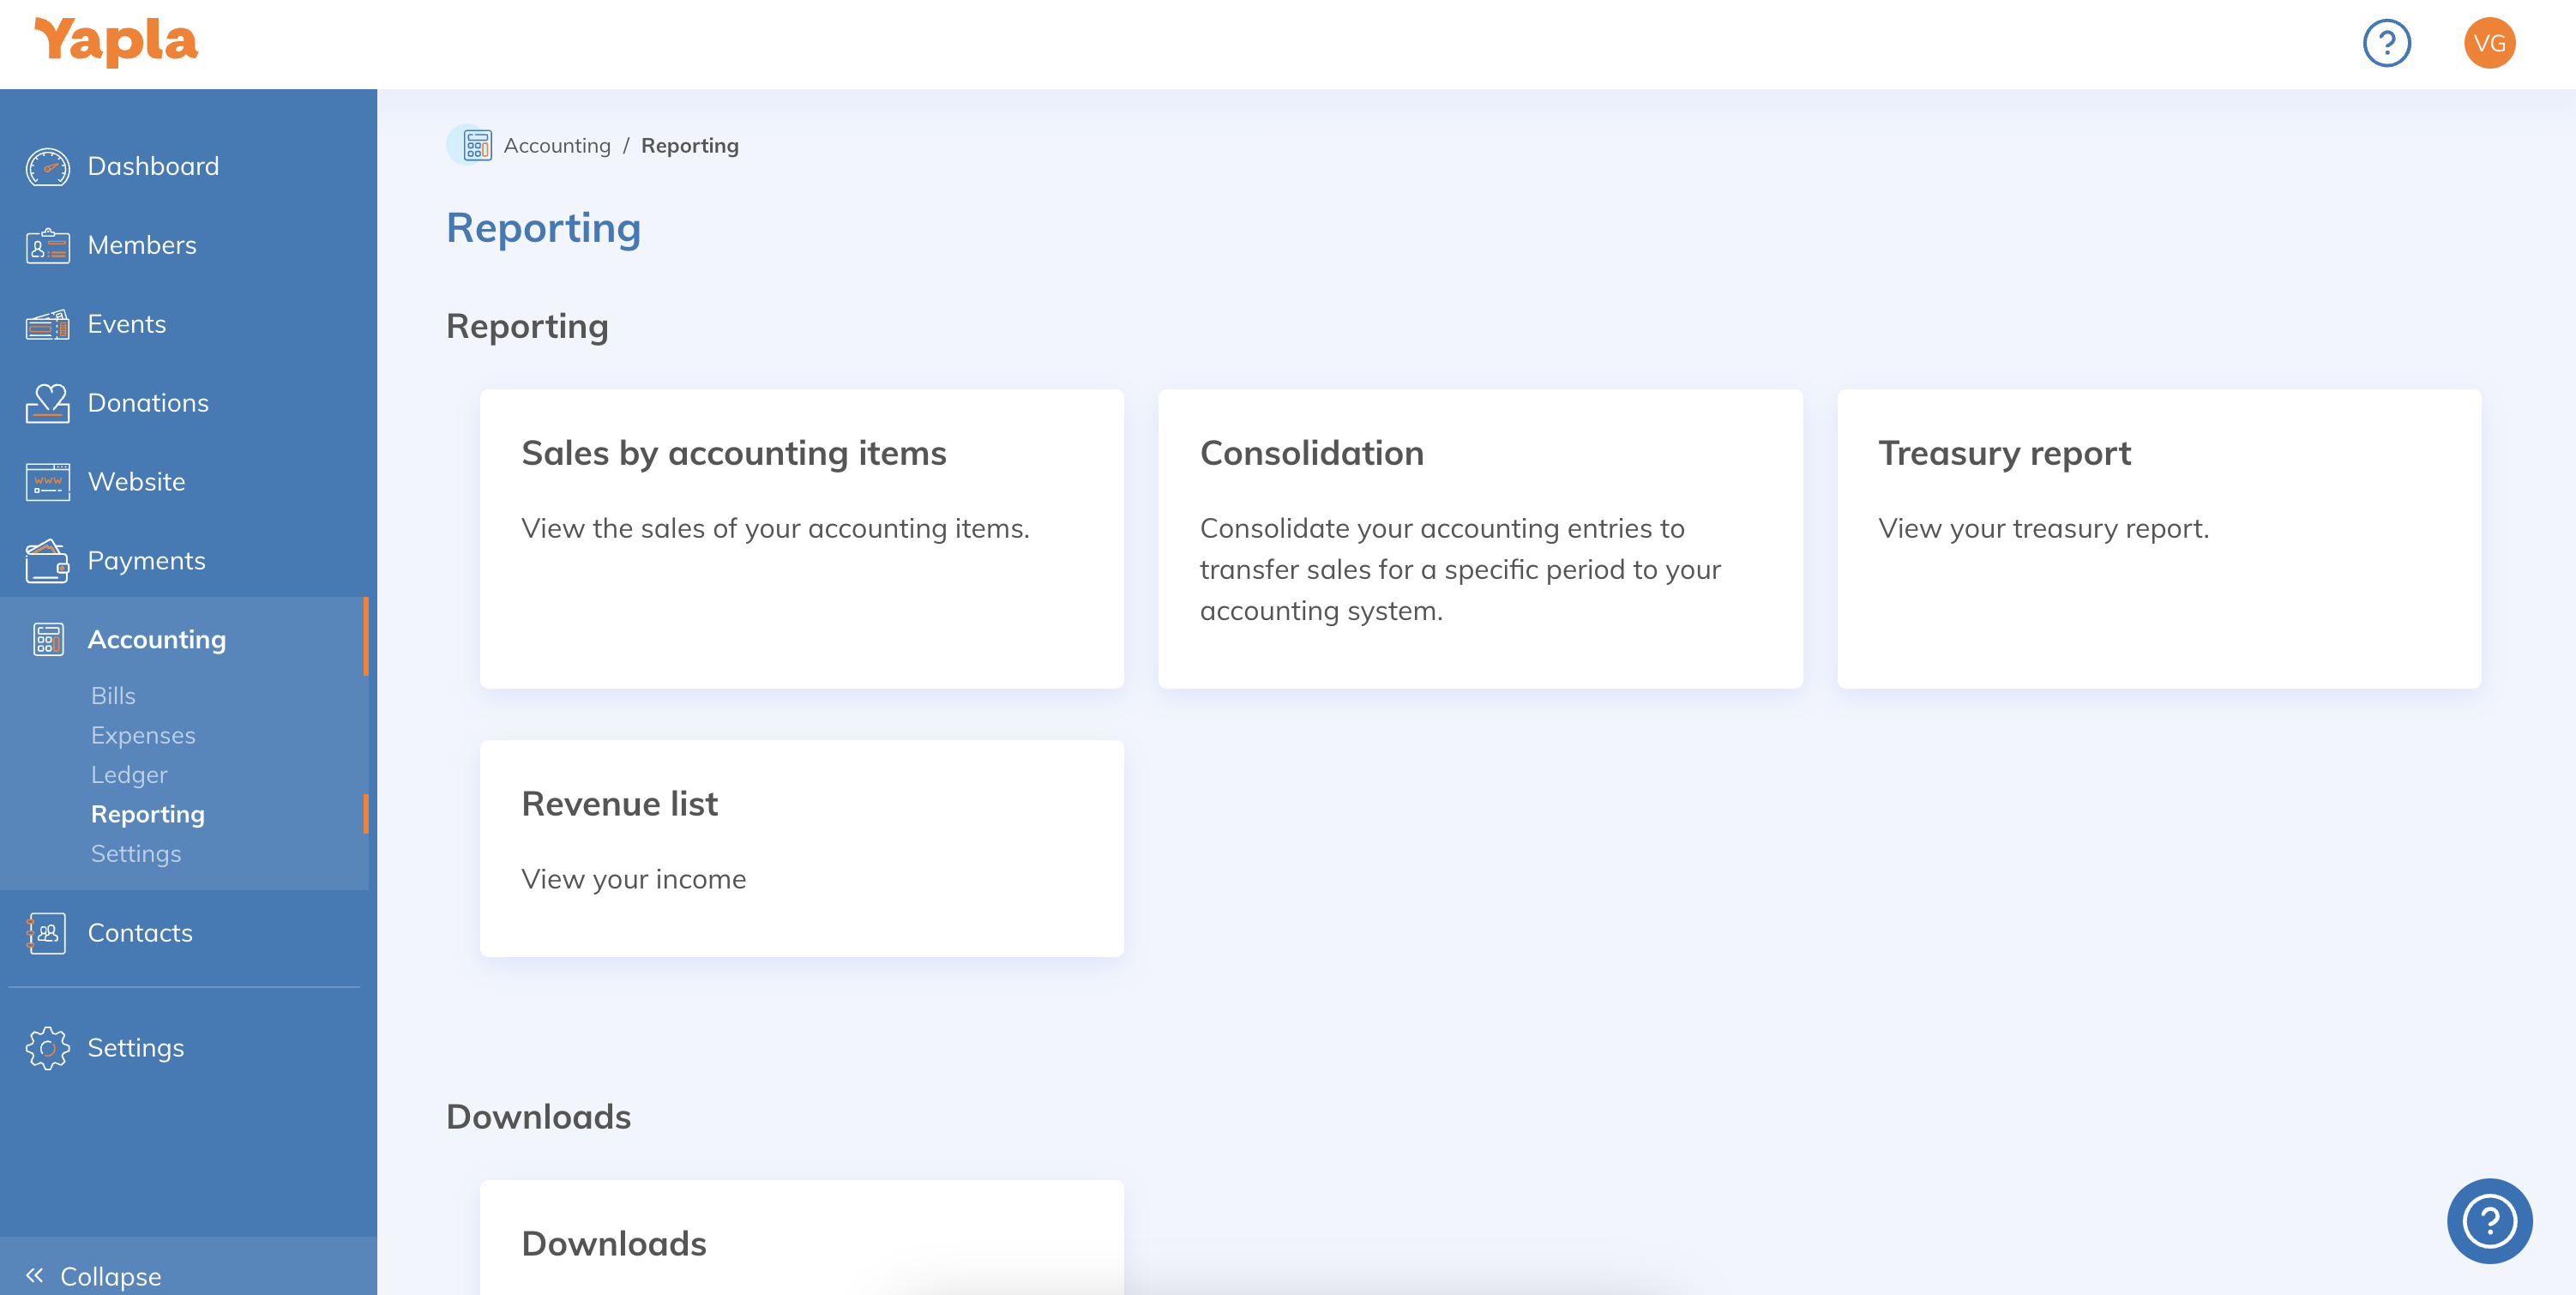Open the Sales by accounting items card
Viewport: 2576px width, 1295px height.
coord(801,538)
